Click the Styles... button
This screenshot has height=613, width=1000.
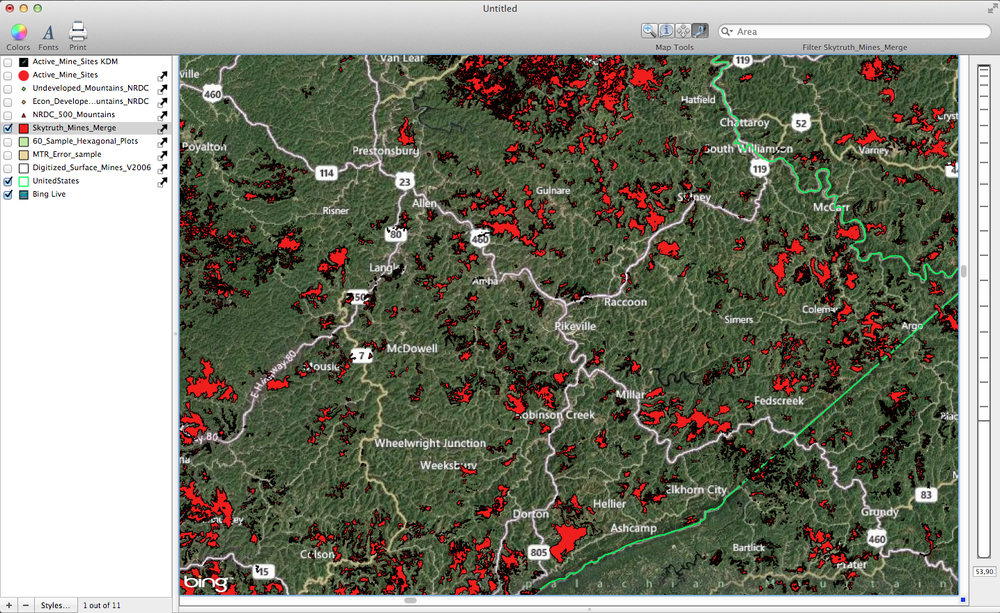pos(55,605)
